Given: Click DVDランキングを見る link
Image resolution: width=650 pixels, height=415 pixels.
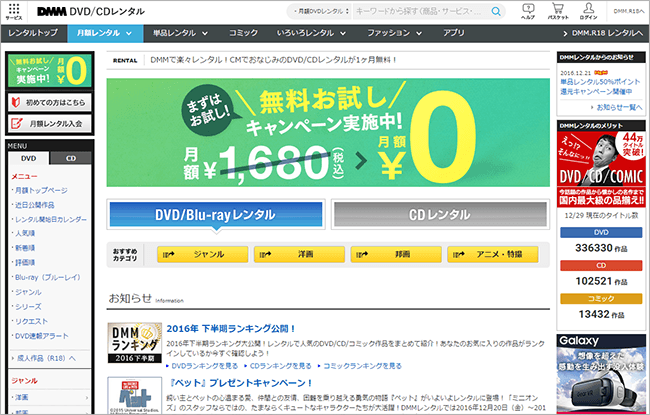Looking at the screenshot, I should (x=205, y=366).
